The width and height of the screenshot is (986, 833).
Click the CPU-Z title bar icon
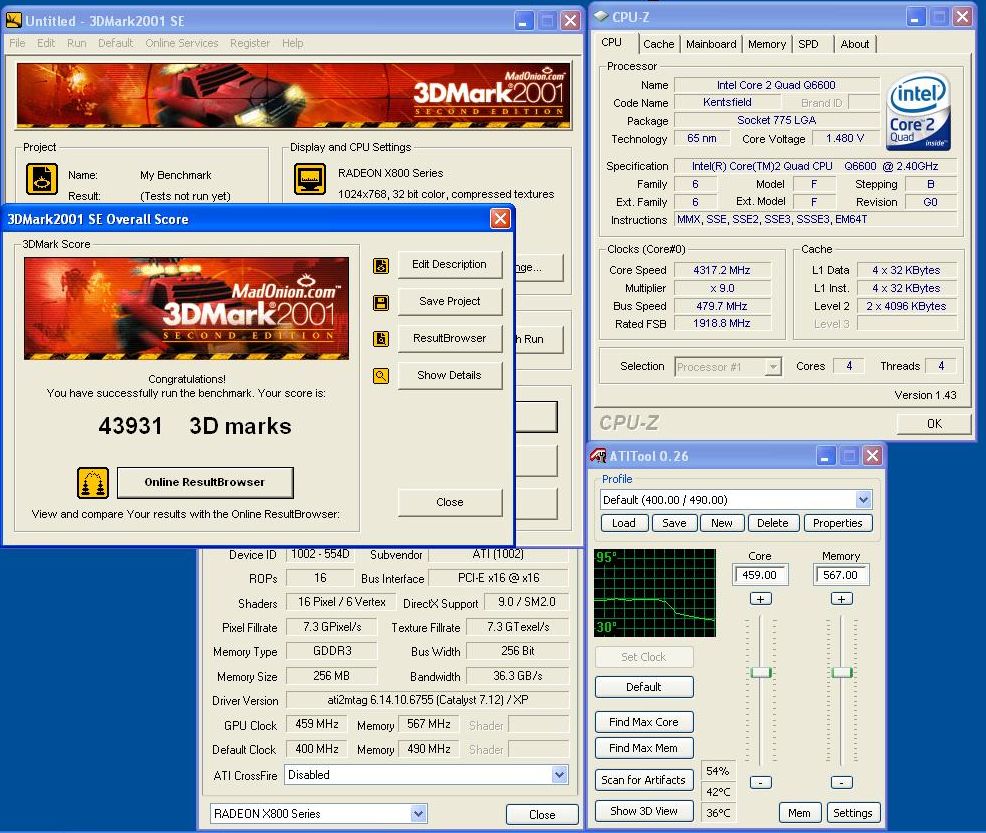click(x=601, y=17)
